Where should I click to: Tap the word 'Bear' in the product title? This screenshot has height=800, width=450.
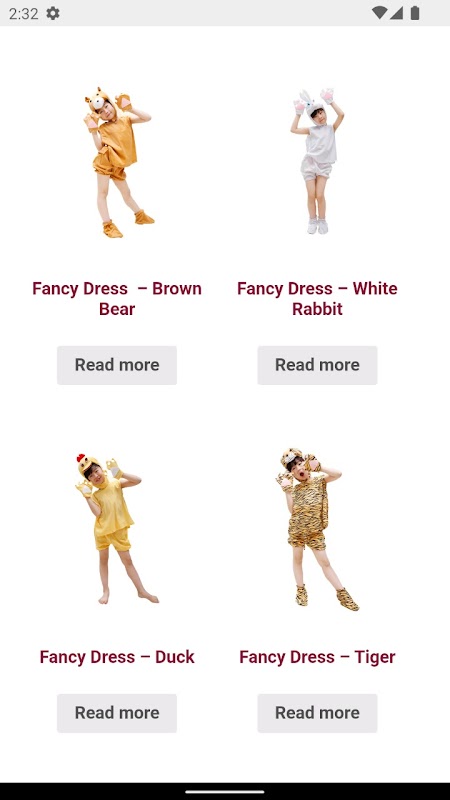click(x=117, y=309)
